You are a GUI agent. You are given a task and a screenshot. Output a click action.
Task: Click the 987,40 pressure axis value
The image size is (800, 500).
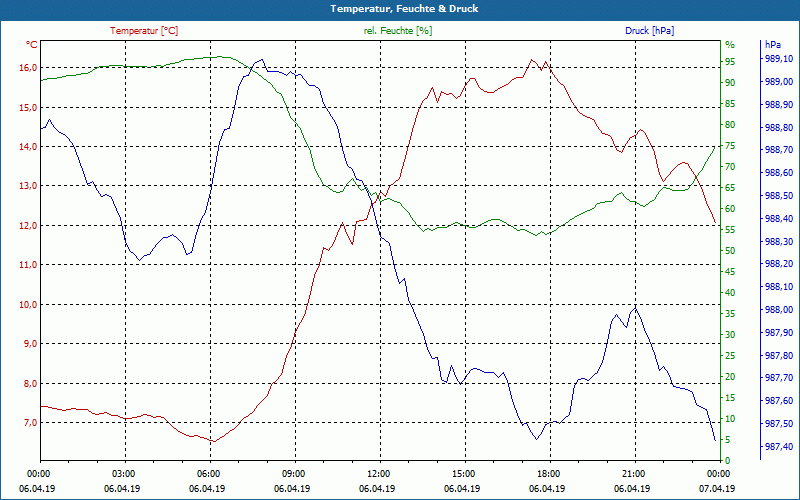pos(779,447)
